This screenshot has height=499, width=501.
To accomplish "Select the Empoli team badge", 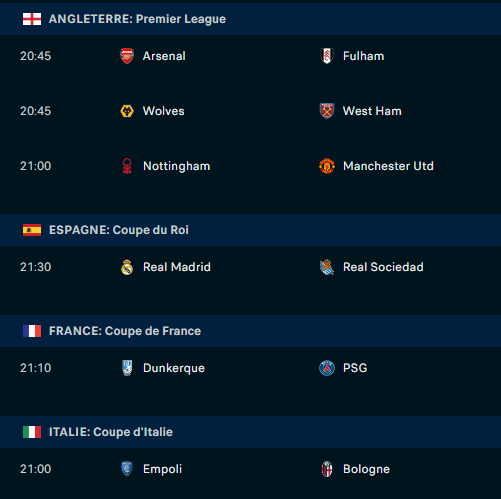I will pyautogui.click(x=127, y=469).
